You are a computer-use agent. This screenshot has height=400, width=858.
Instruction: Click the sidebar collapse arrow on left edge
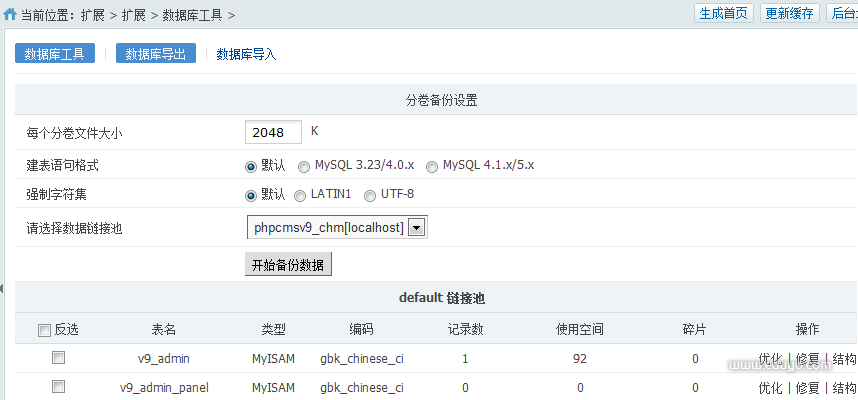click(x=3, y=289)
